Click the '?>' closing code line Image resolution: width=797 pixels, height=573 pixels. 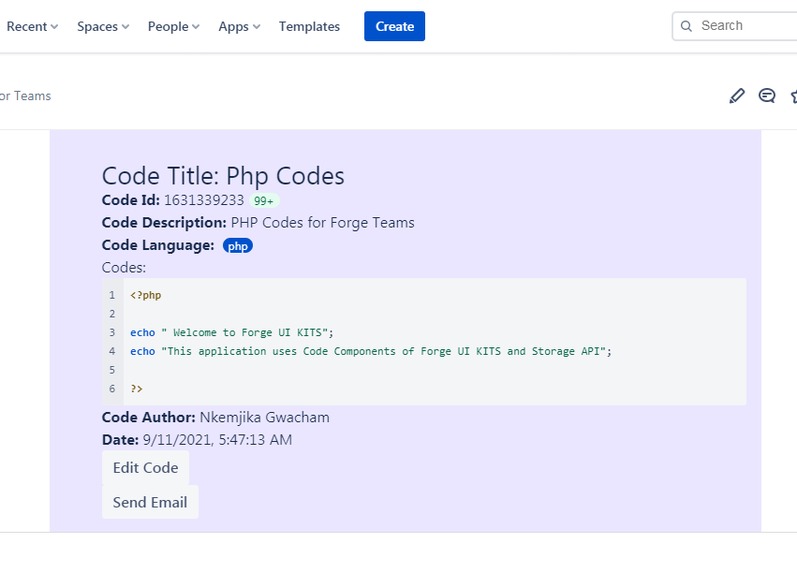pyautogui.click(x=136, y=389)
